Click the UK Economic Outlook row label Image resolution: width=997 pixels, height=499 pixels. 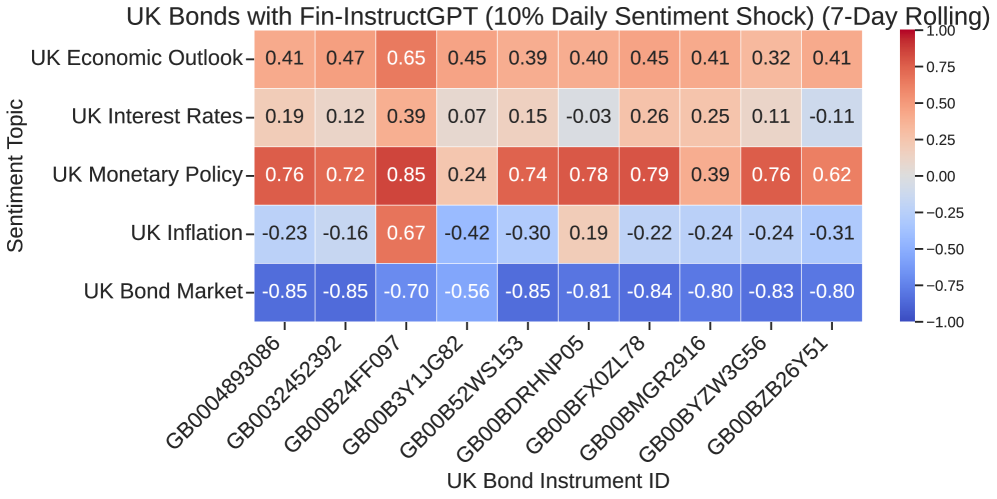coord(137,58)
